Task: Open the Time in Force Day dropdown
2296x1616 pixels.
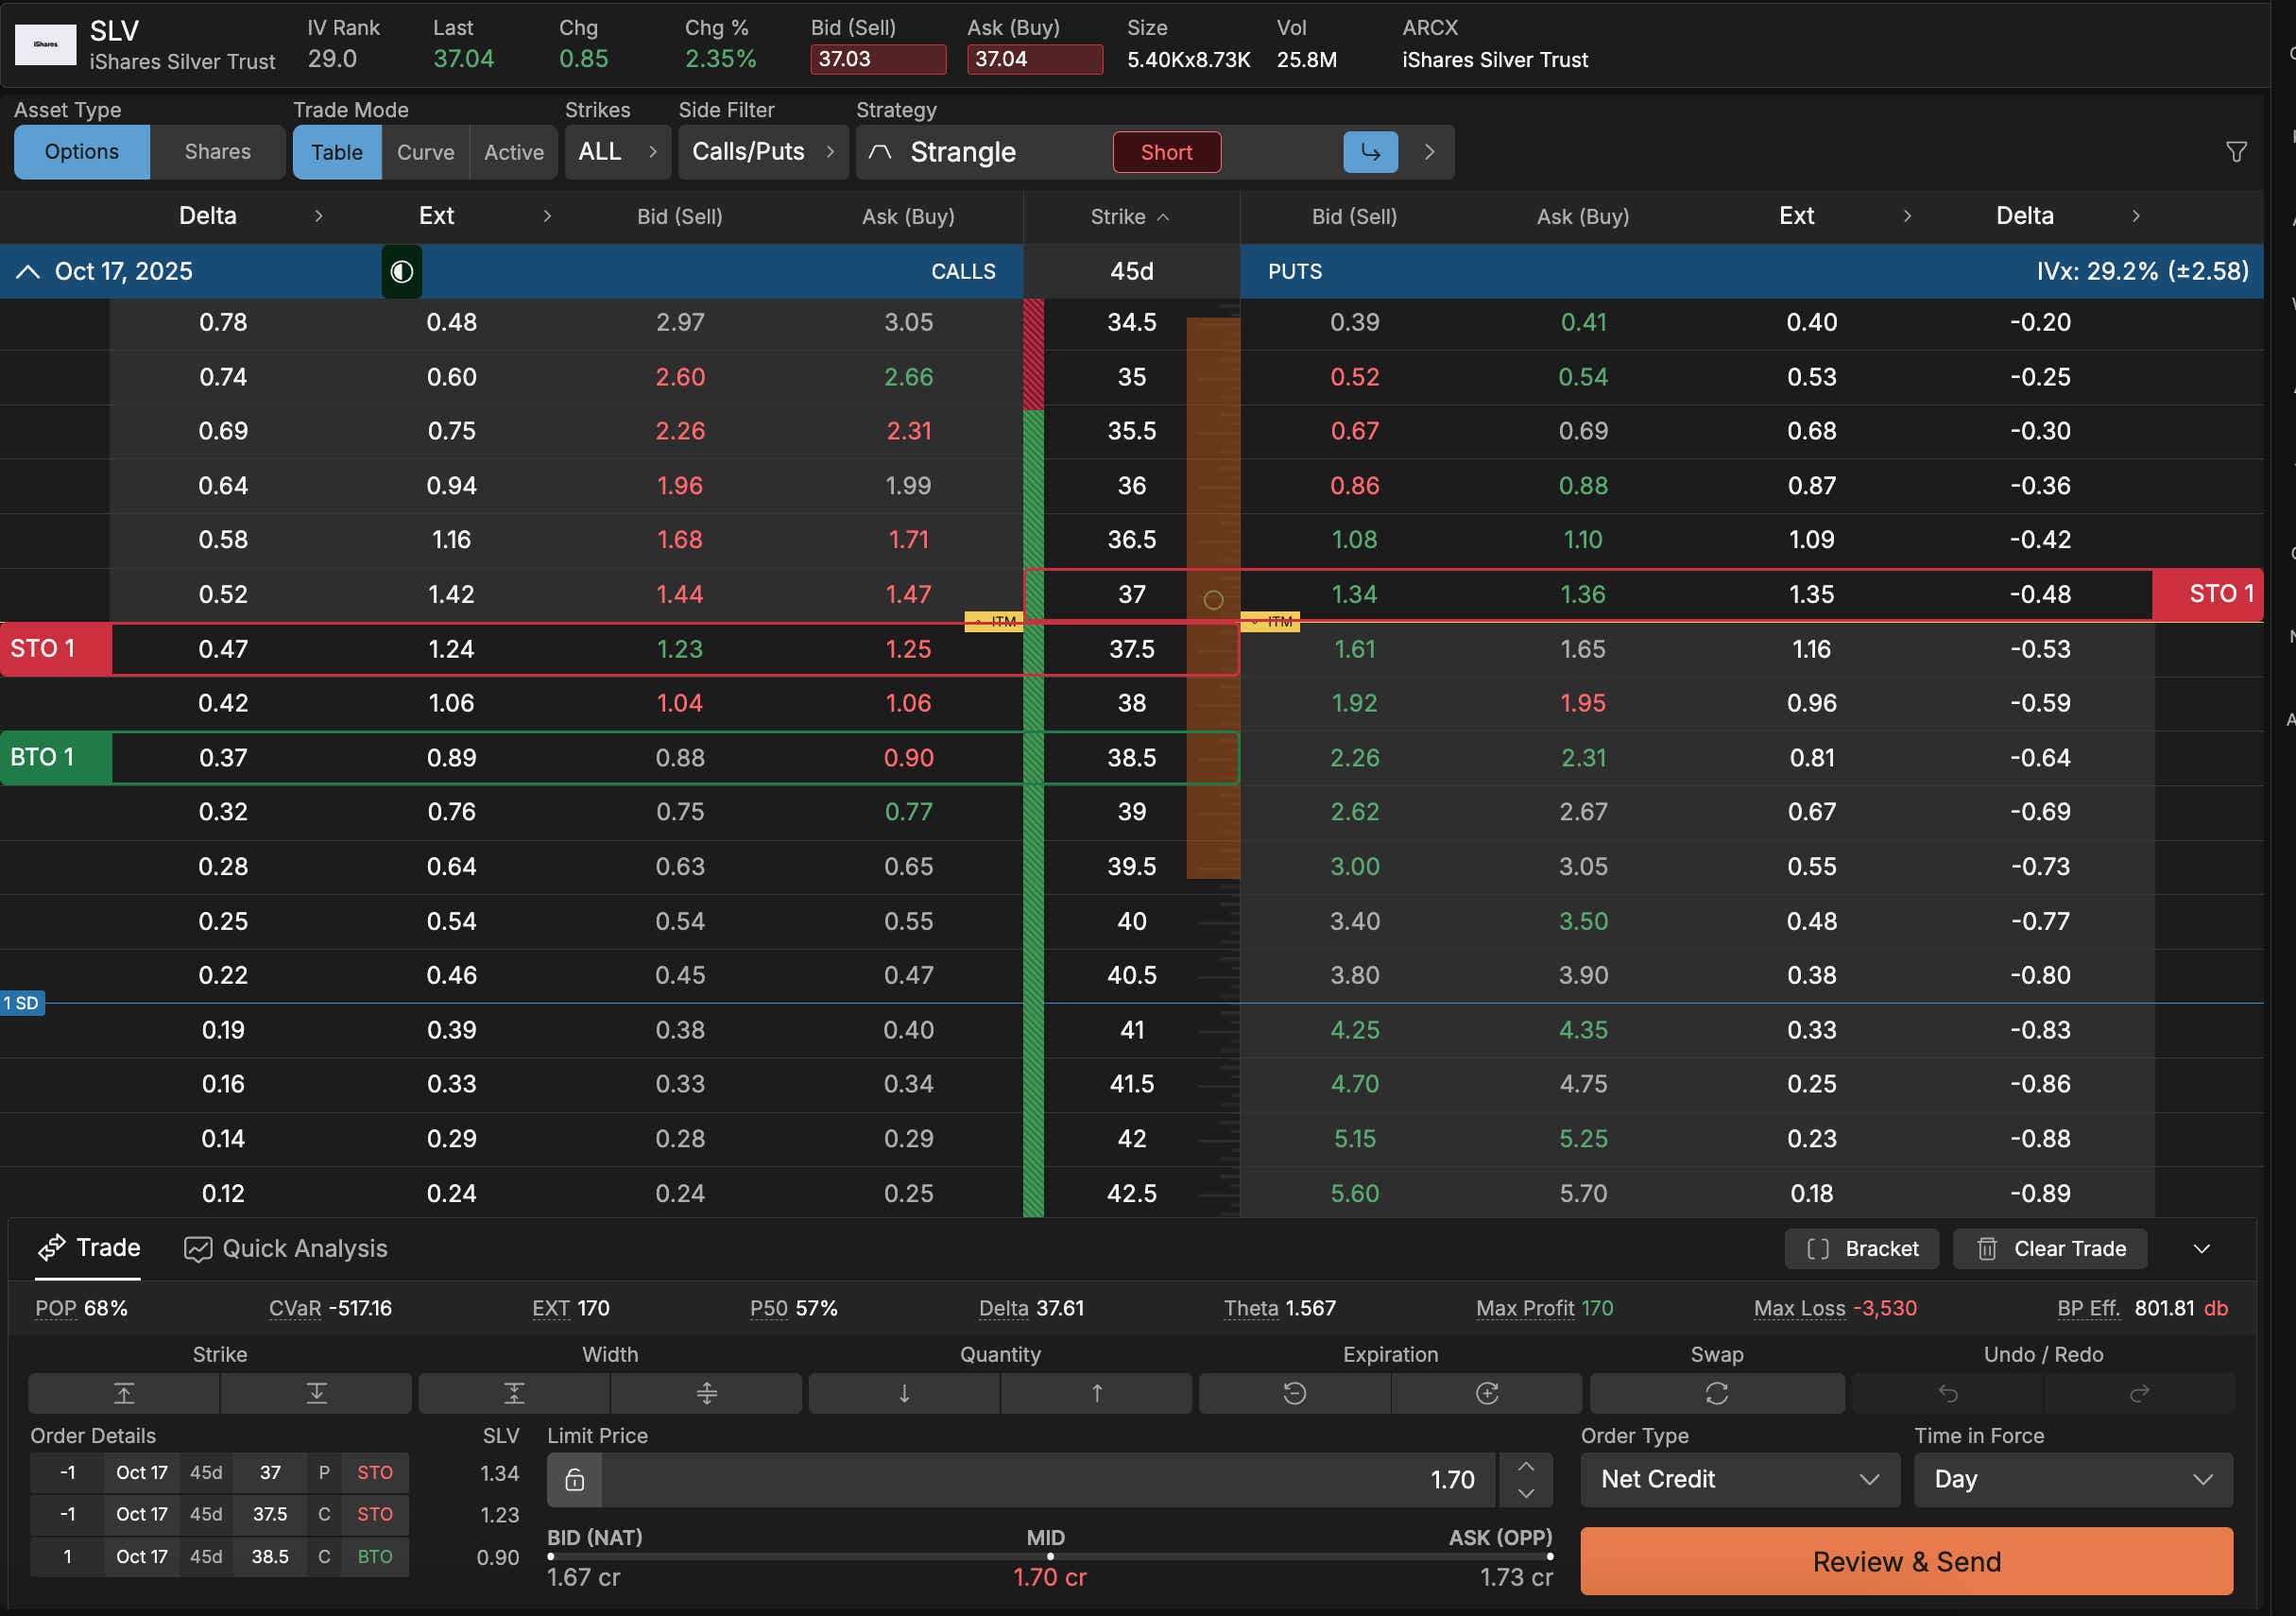Action: (x=2072, y=1479)
